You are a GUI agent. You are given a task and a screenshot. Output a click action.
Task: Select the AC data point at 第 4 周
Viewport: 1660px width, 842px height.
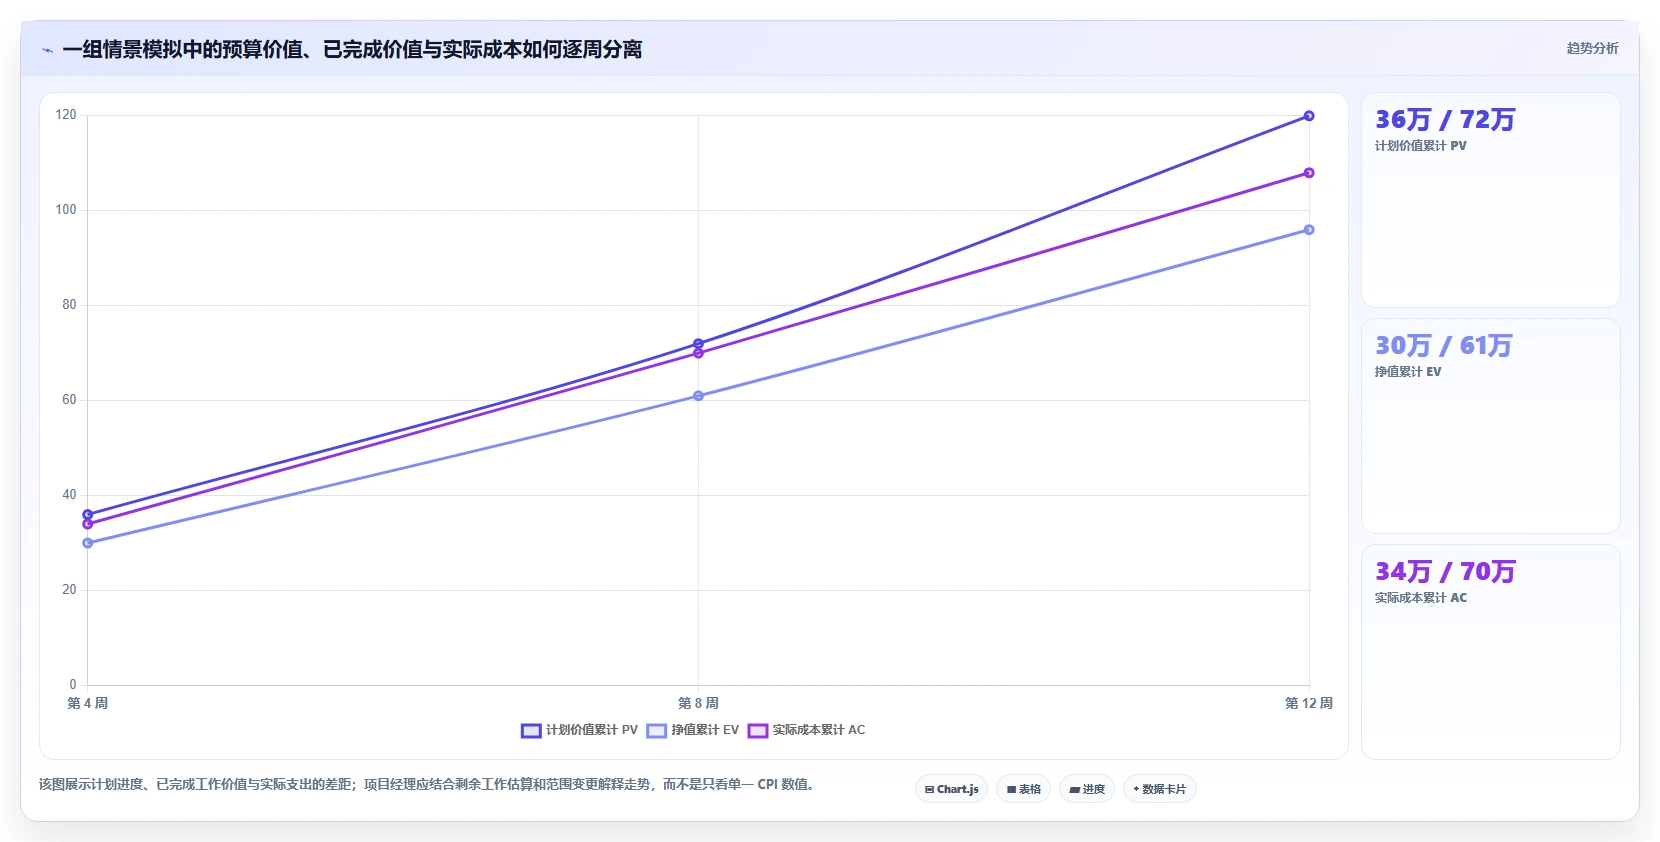point(88,524)
